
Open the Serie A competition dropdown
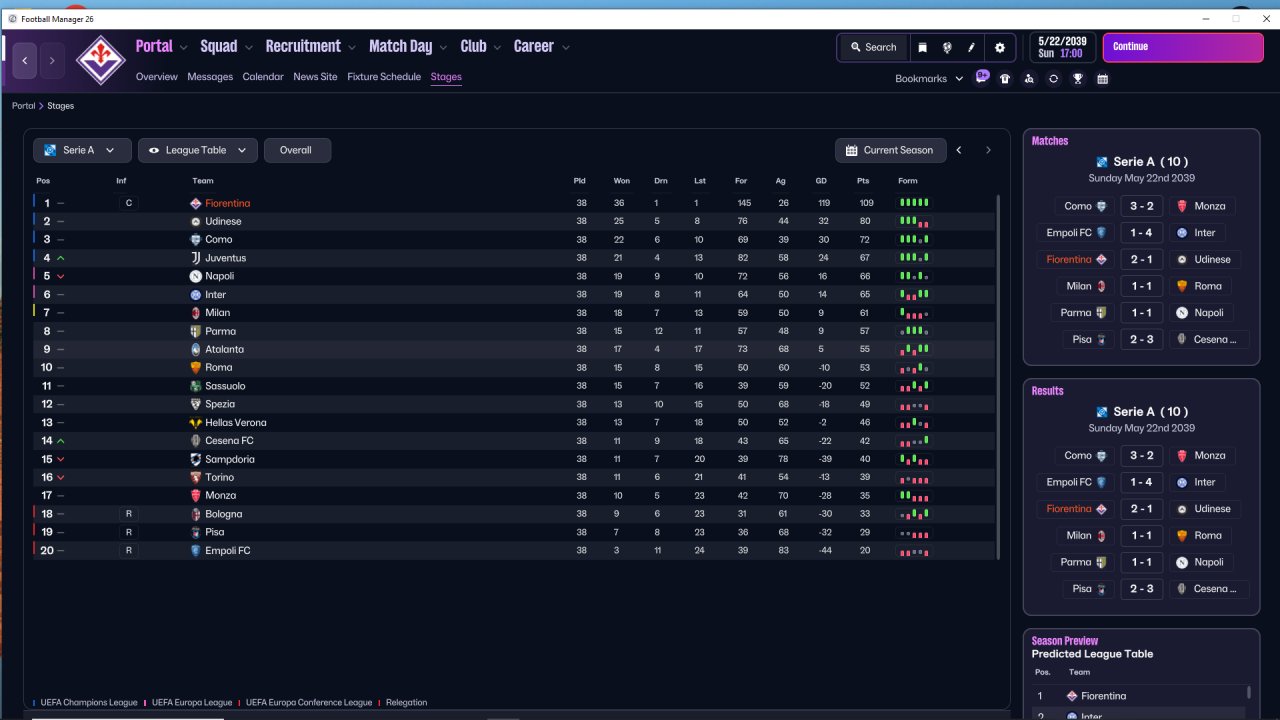point(82,150)
